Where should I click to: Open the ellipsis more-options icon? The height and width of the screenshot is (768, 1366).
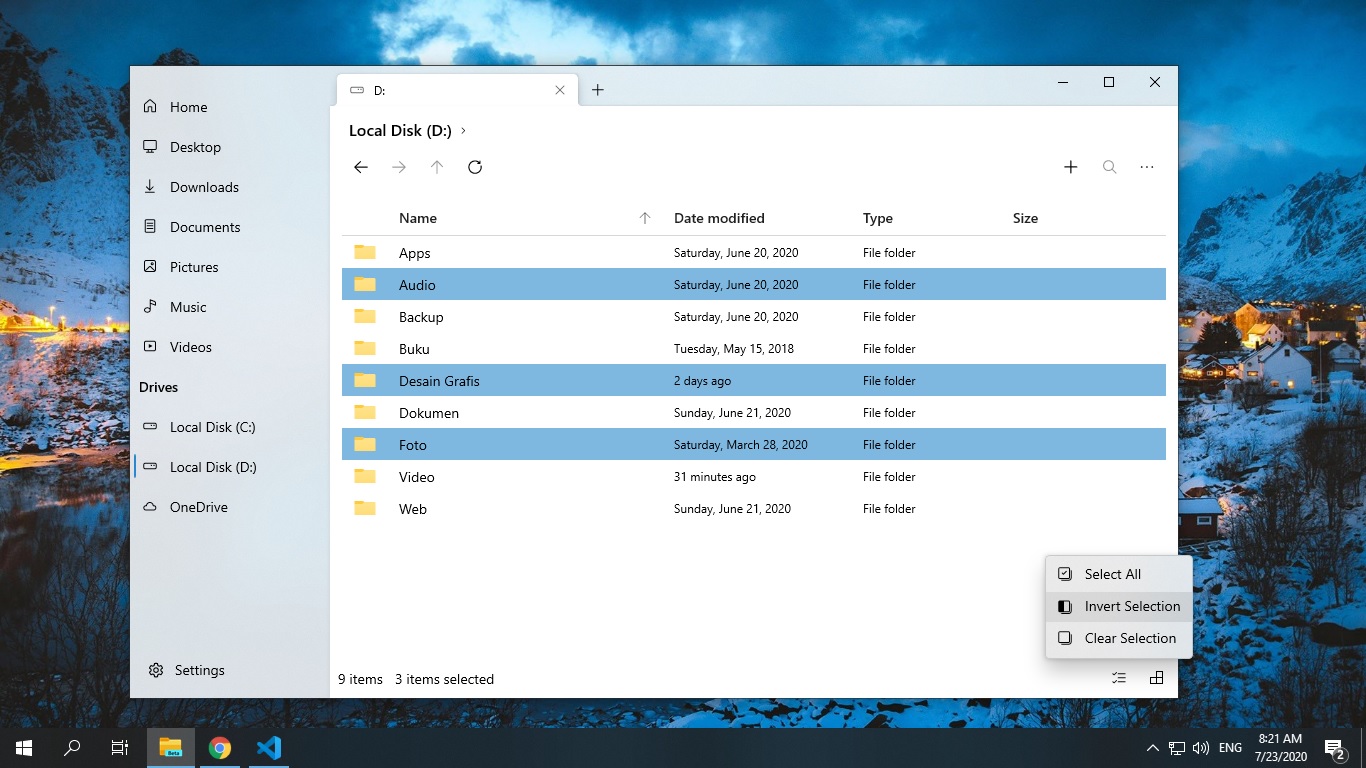point(1147,167)
